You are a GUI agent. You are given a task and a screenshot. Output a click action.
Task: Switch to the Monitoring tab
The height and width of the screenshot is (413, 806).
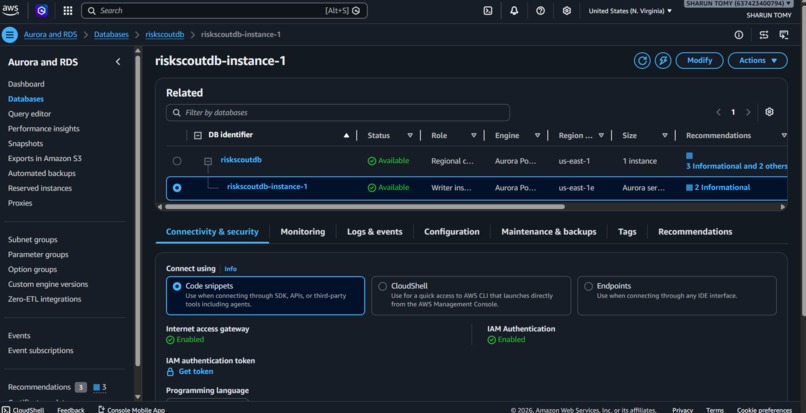(x=303, y=232)
